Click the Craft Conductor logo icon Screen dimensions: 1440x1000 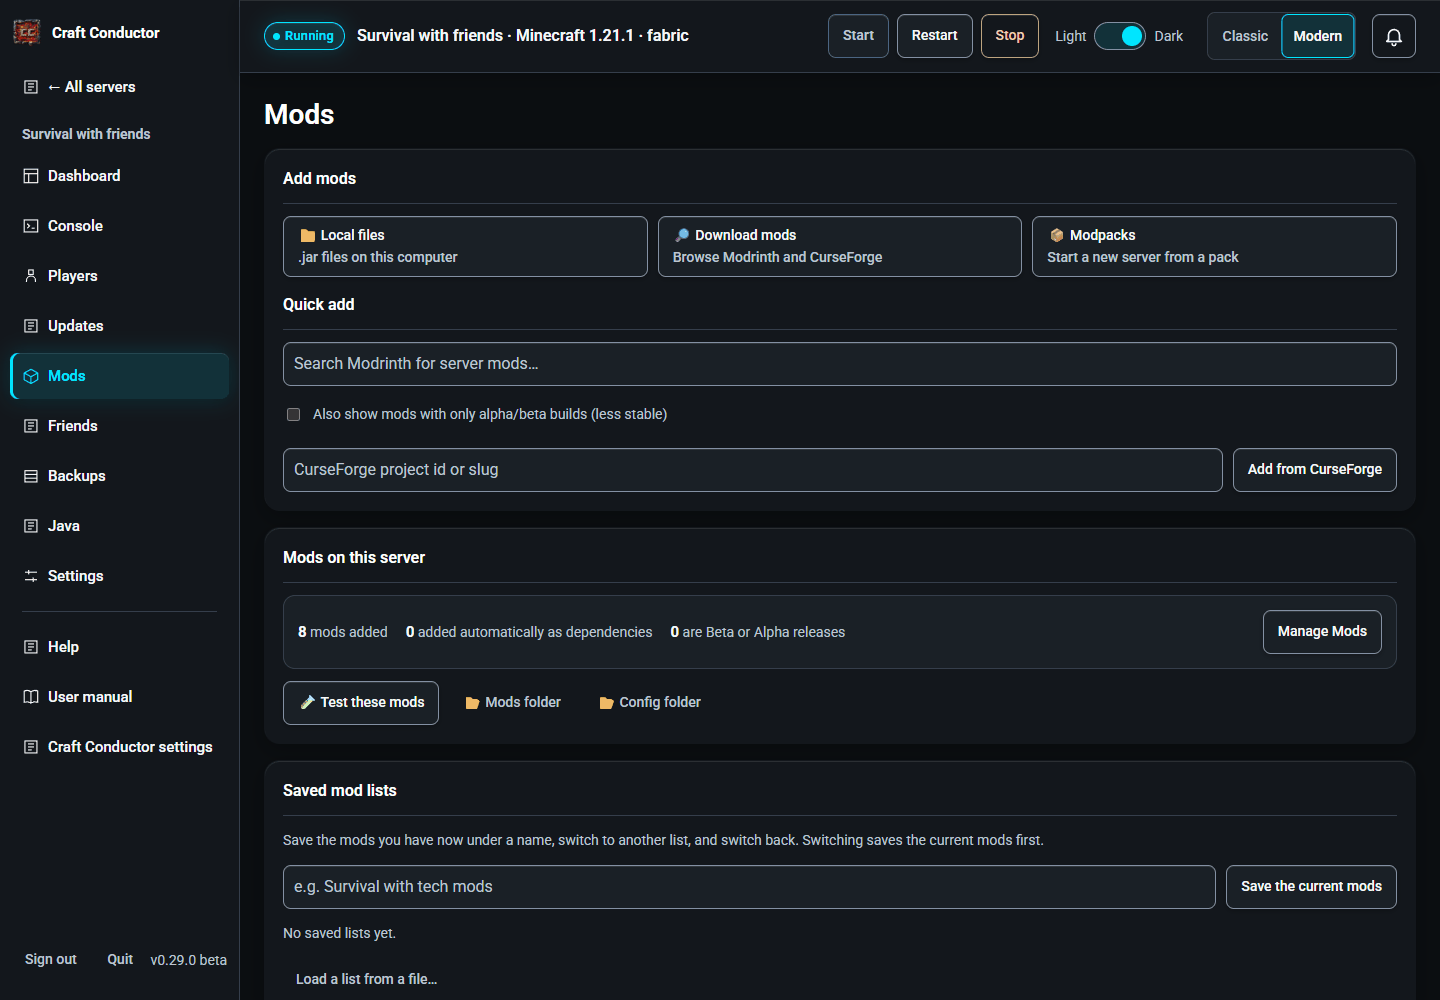pos(27,32)
